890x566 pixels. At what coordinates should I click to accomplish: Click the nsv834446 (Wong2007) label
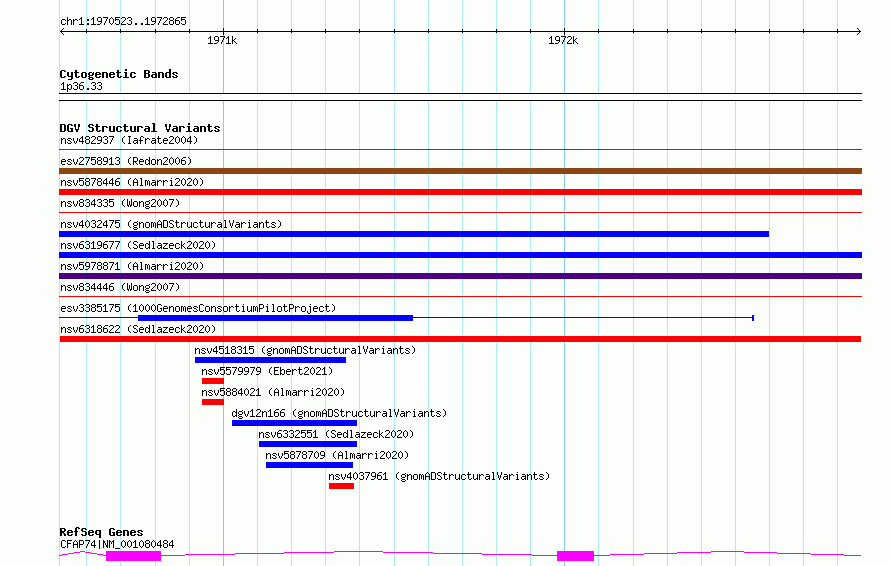click(120, 287)
